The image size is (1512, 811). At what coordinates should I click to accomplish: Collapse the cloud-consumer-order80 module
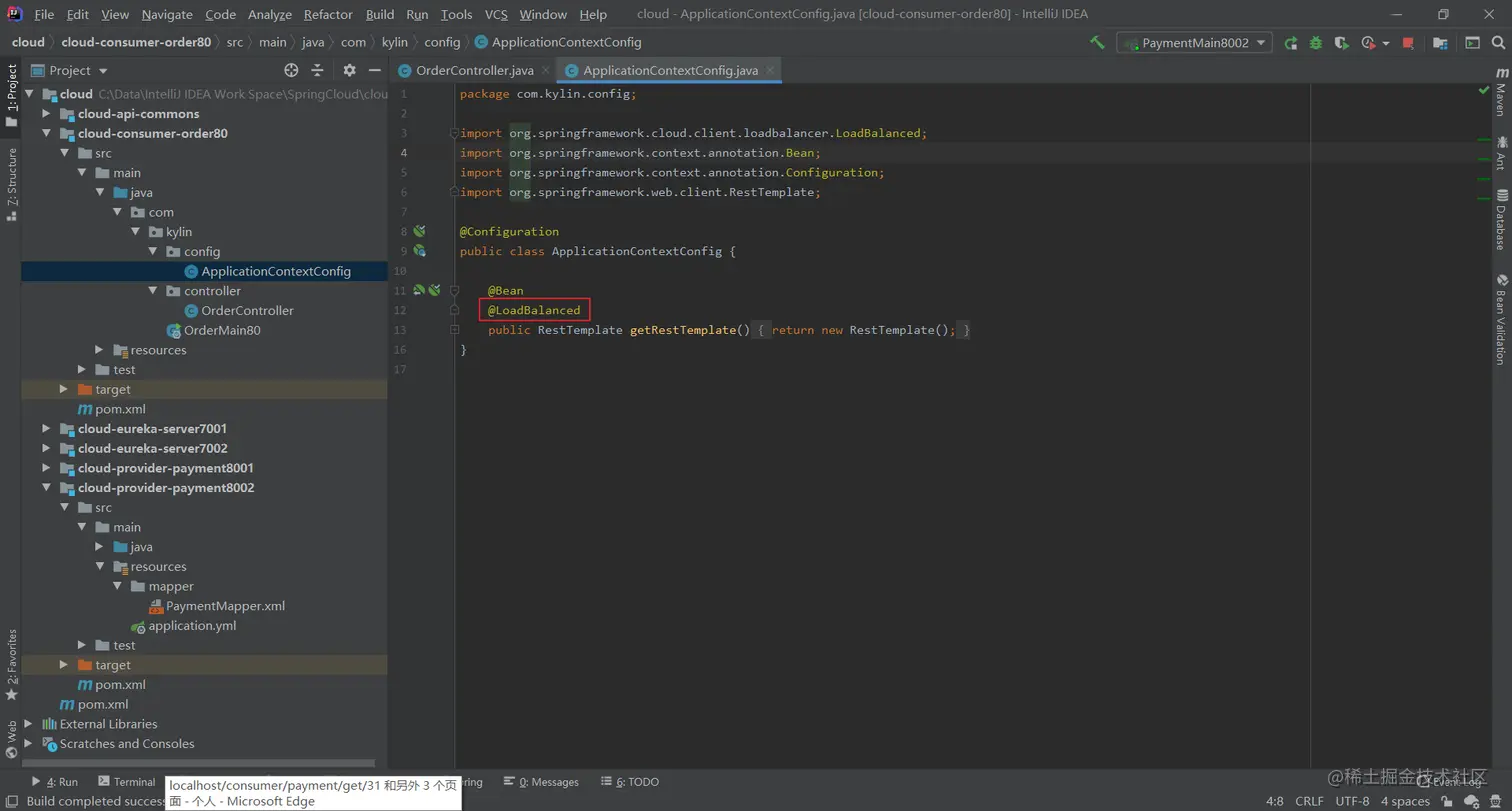click(46, 133)
